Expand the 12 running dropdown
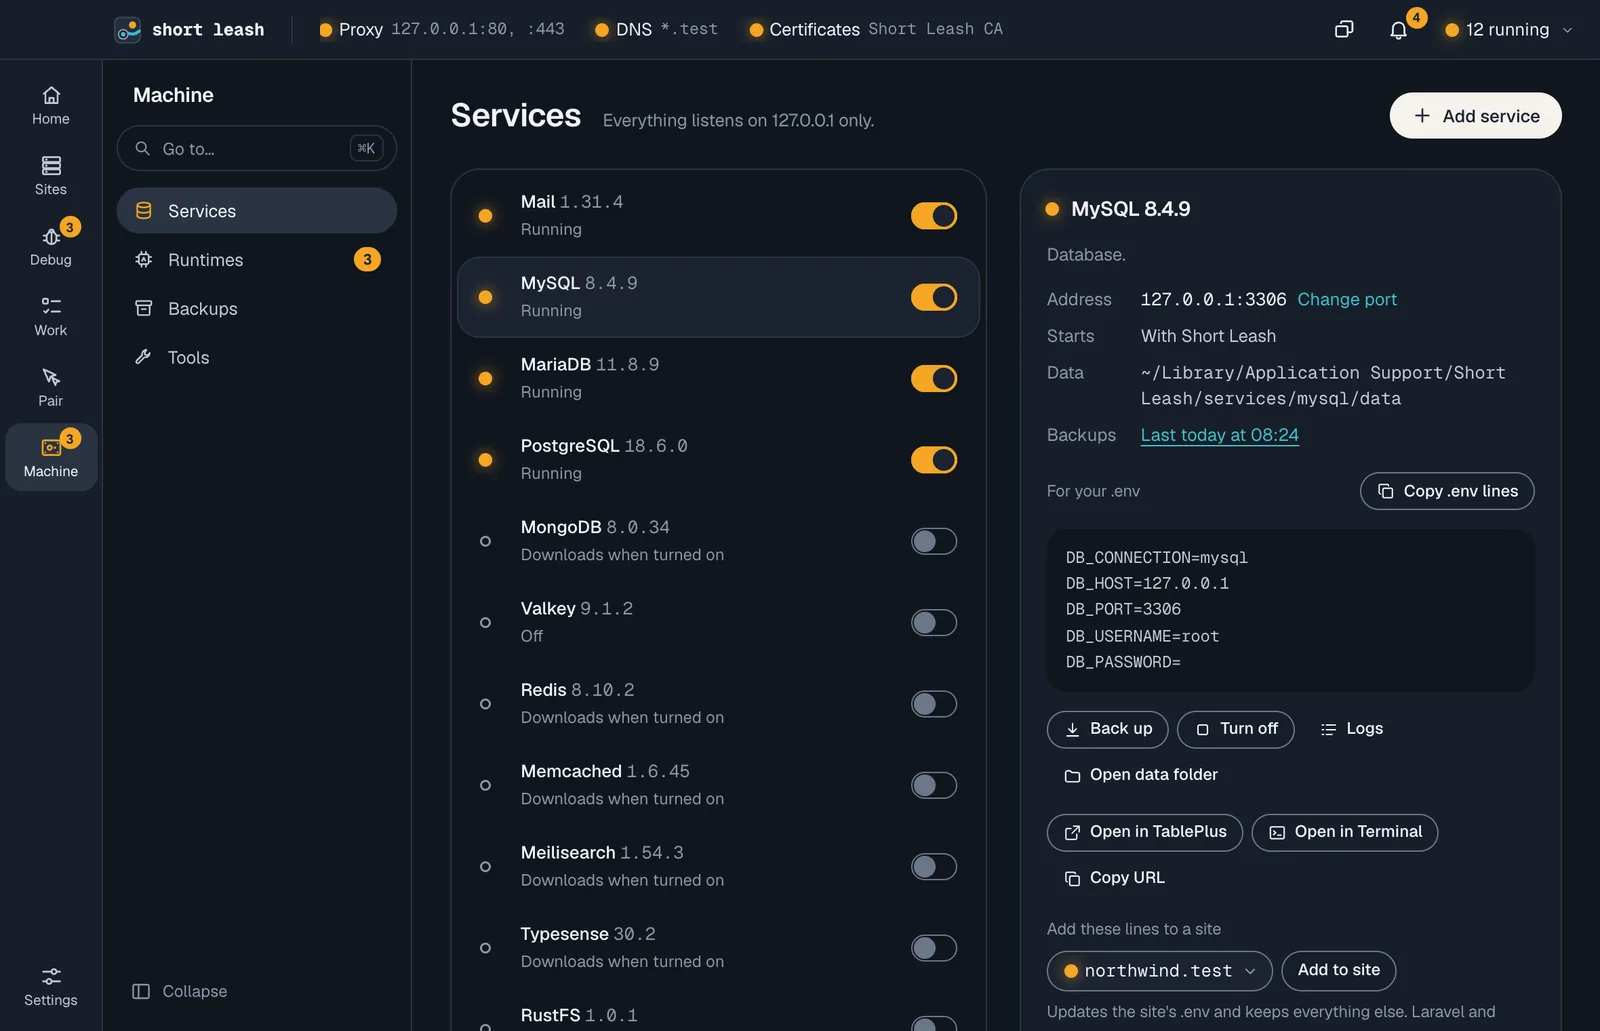Viewport: 1600px width, 1031px height. [1509, 30]
